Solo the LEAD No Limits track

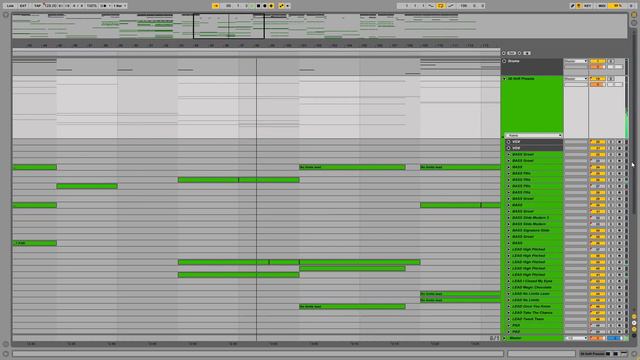(611, 300)
